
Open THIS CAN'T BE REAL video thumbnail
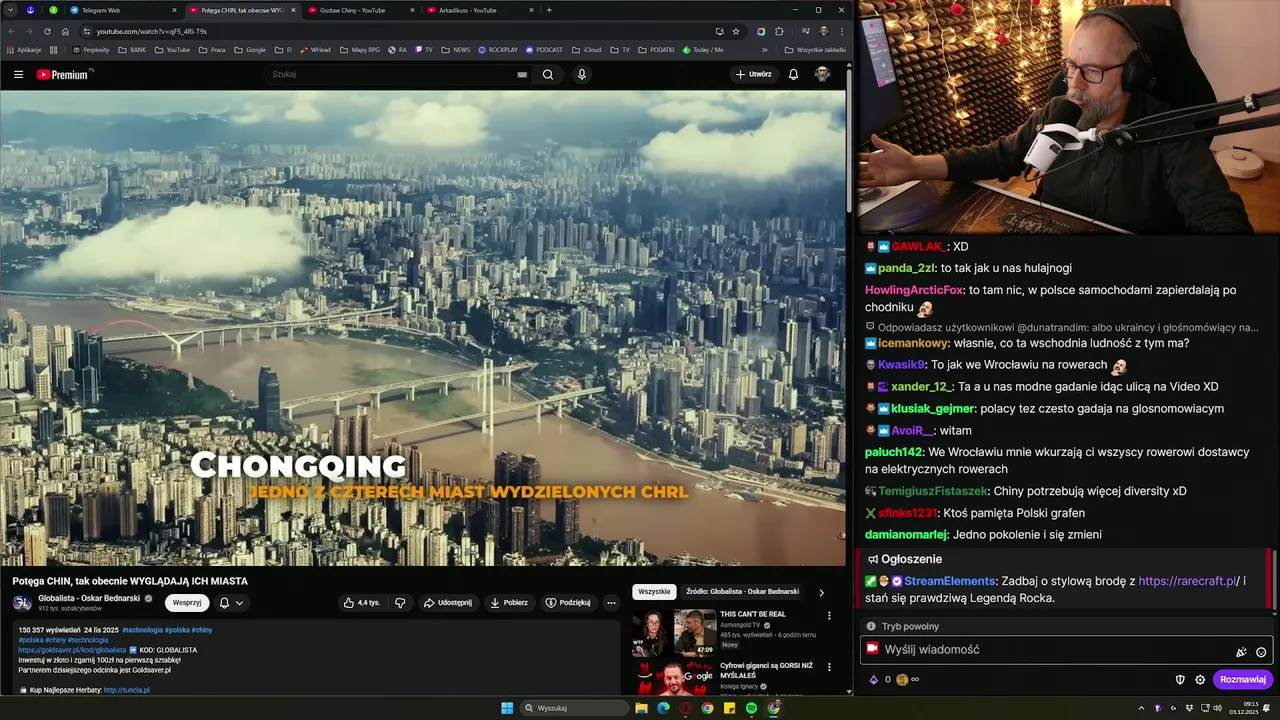point(674,633)
